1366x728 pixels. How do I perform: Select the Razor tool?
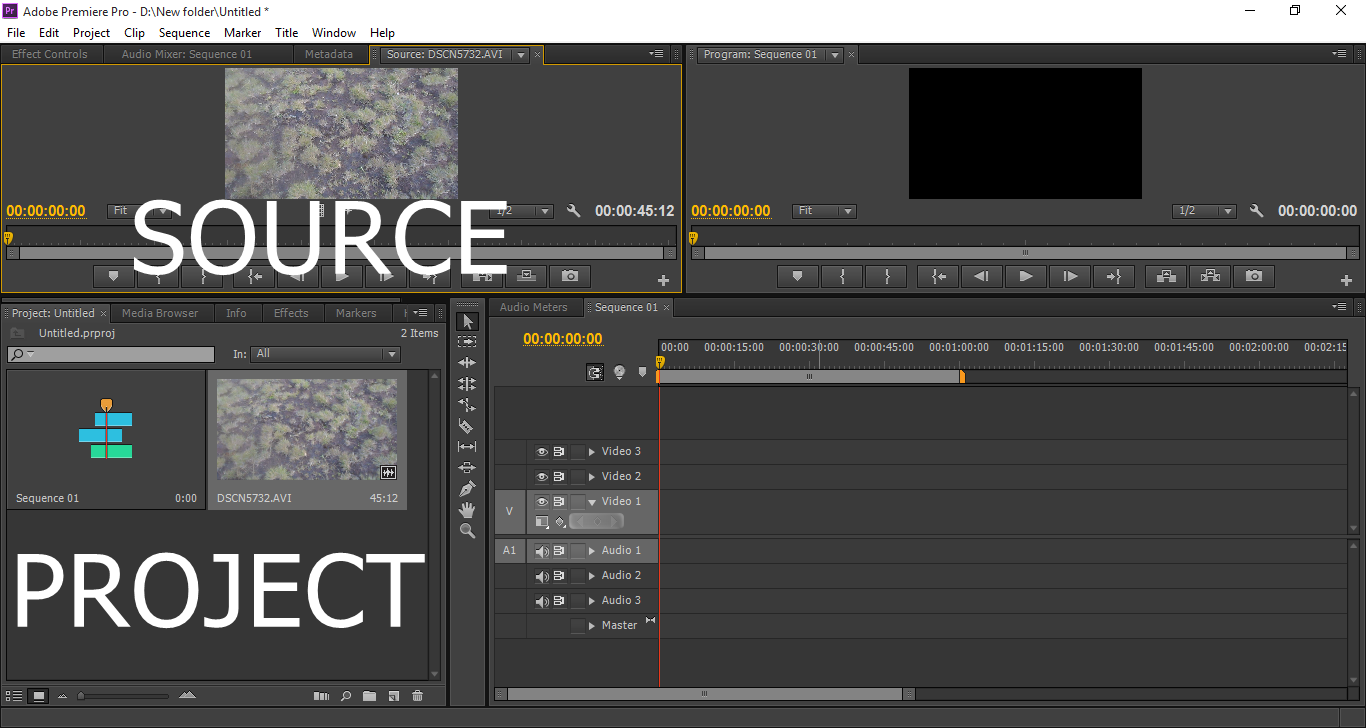[467, 426]
